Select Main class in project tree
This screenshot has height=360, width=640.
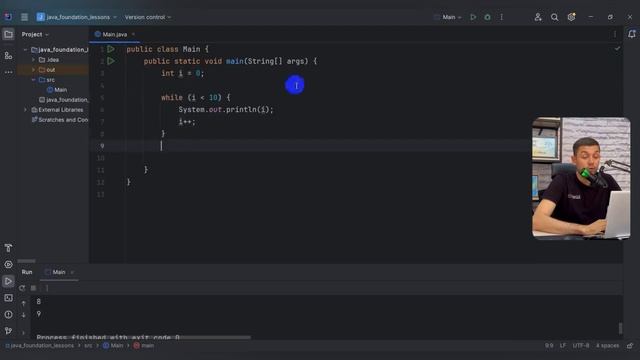[x=57, y=90]
